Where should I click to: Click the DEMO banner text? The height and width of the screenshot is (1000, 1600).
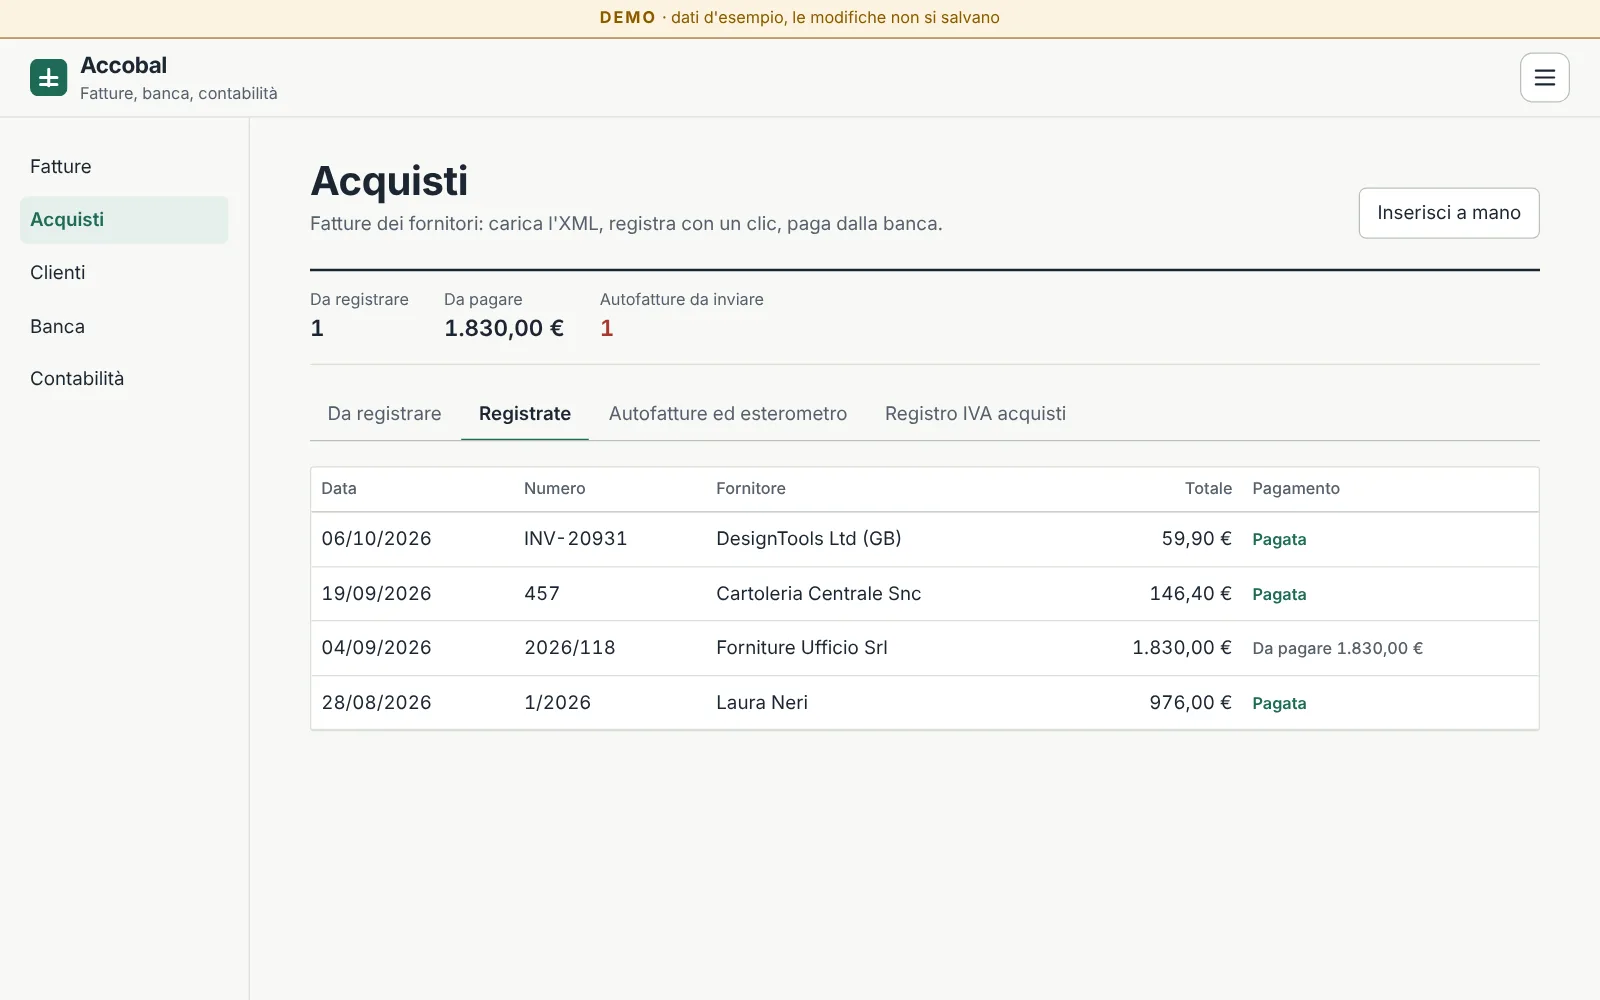(800, 18)
